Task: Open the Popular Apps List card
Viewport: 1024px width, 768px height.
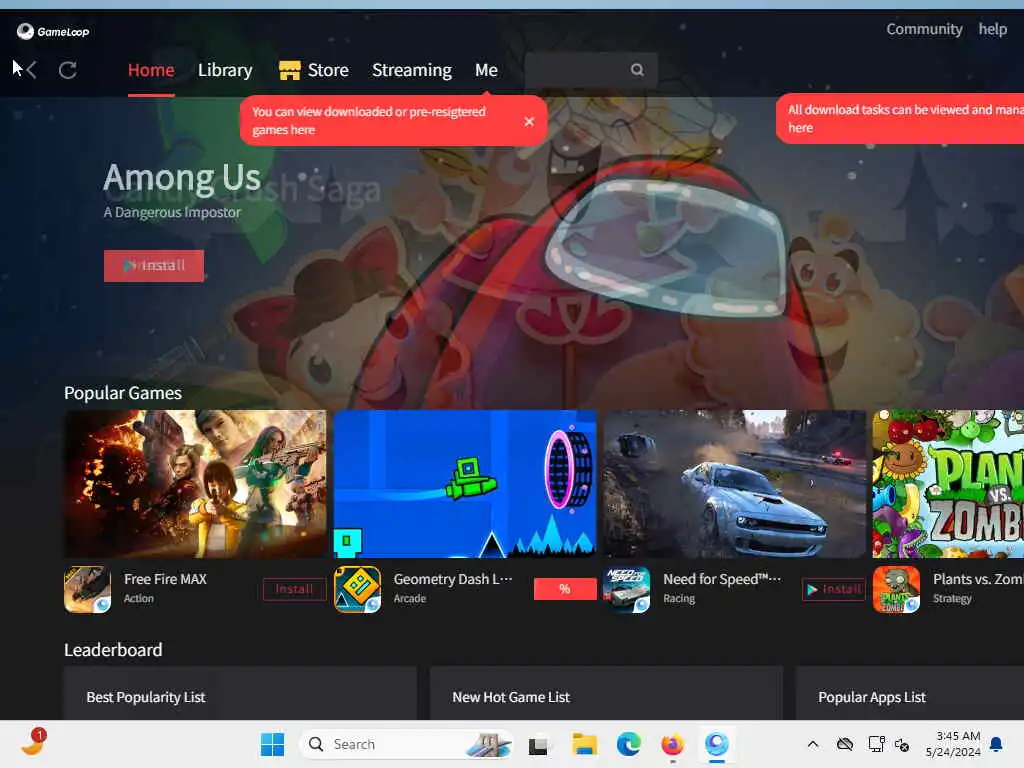Action: pos(910,694)
